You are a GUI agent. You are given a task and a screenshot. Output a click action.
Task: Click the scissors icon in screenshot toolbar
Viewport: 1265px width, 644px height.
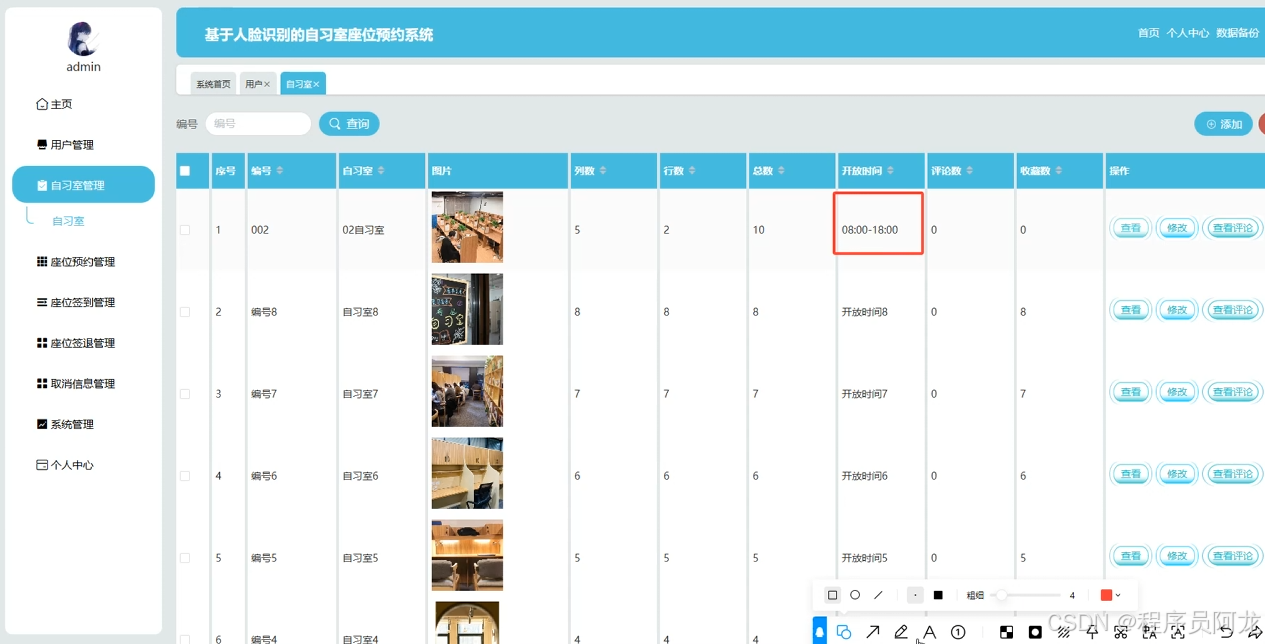coord(1121,632)
